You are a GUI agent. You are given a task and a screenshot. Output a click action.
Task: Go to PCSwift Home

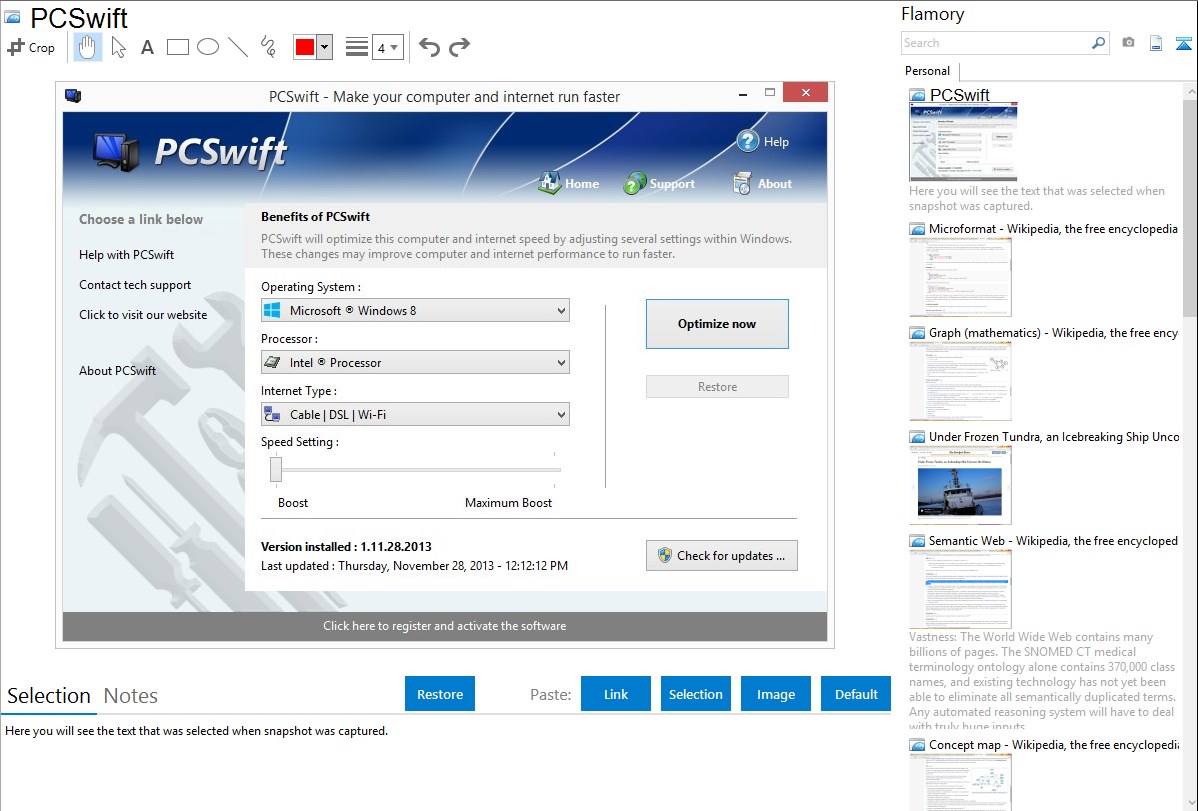[x=568, y=183]
